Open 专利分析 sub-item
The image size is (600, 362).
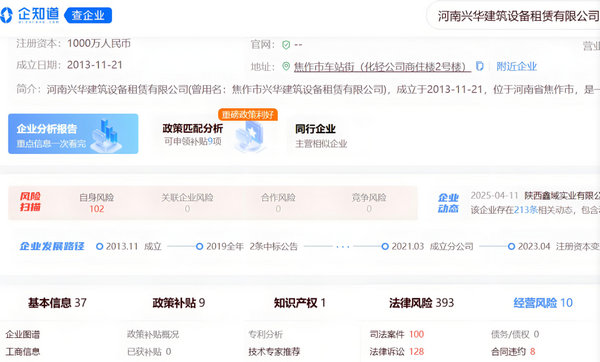[266, 334]
